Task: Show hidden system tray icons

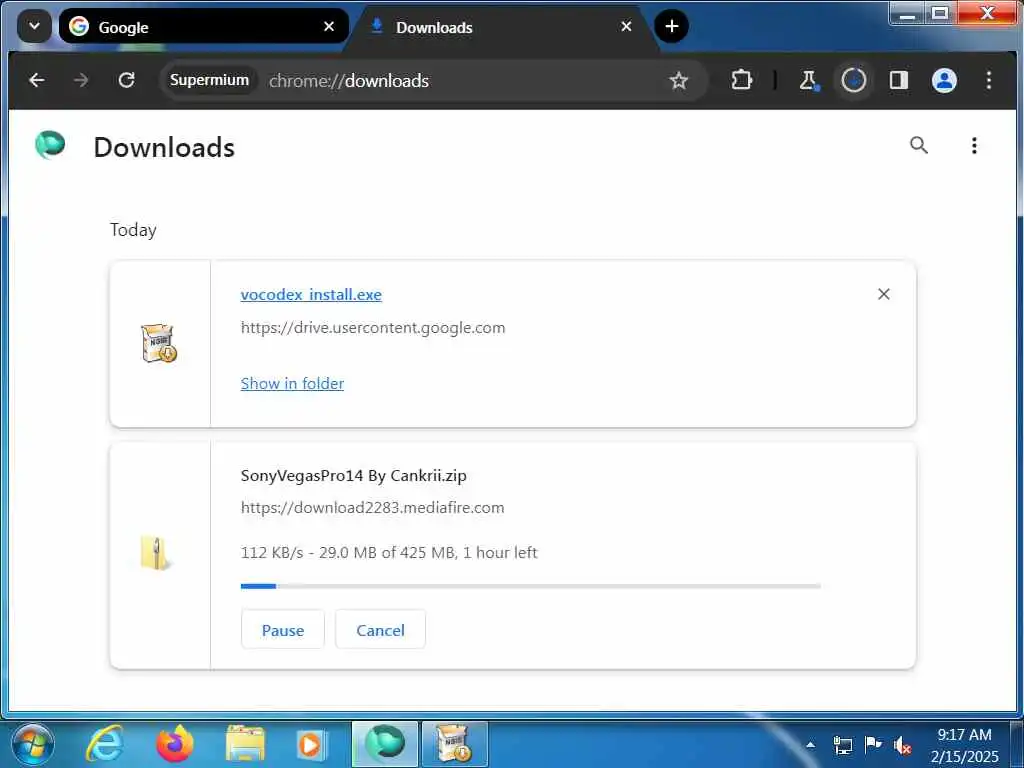Action: tap(810, 744)
